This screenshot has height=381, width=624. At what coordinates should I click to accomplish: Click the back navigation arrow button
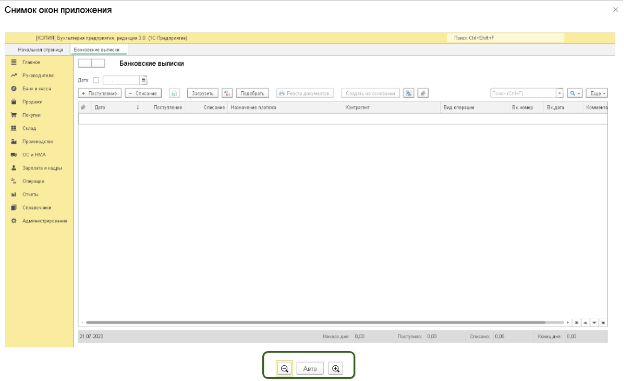click(x=85, y=63)
